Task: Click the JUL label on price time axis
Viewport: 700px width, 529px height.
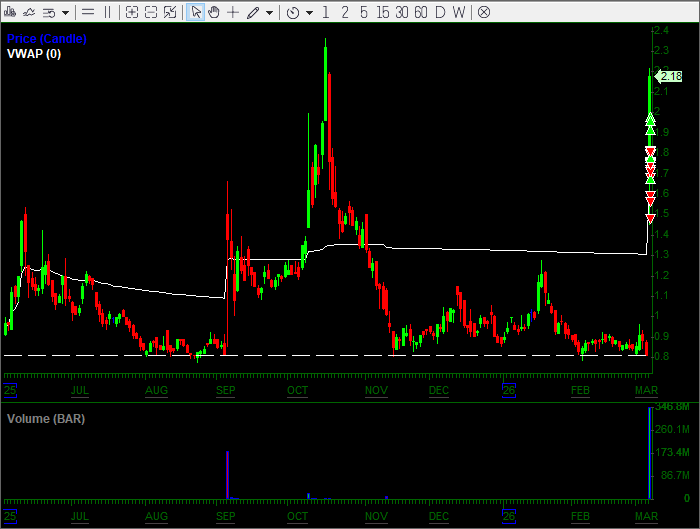Action: click(80, 390)
